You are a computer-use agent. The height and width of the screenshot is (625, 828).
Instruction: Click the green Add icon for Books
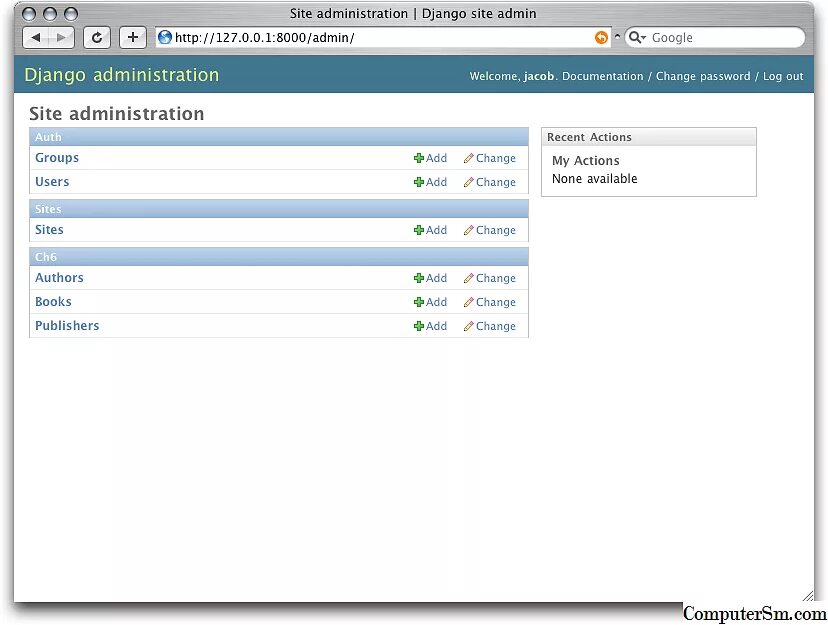point(419,302)
